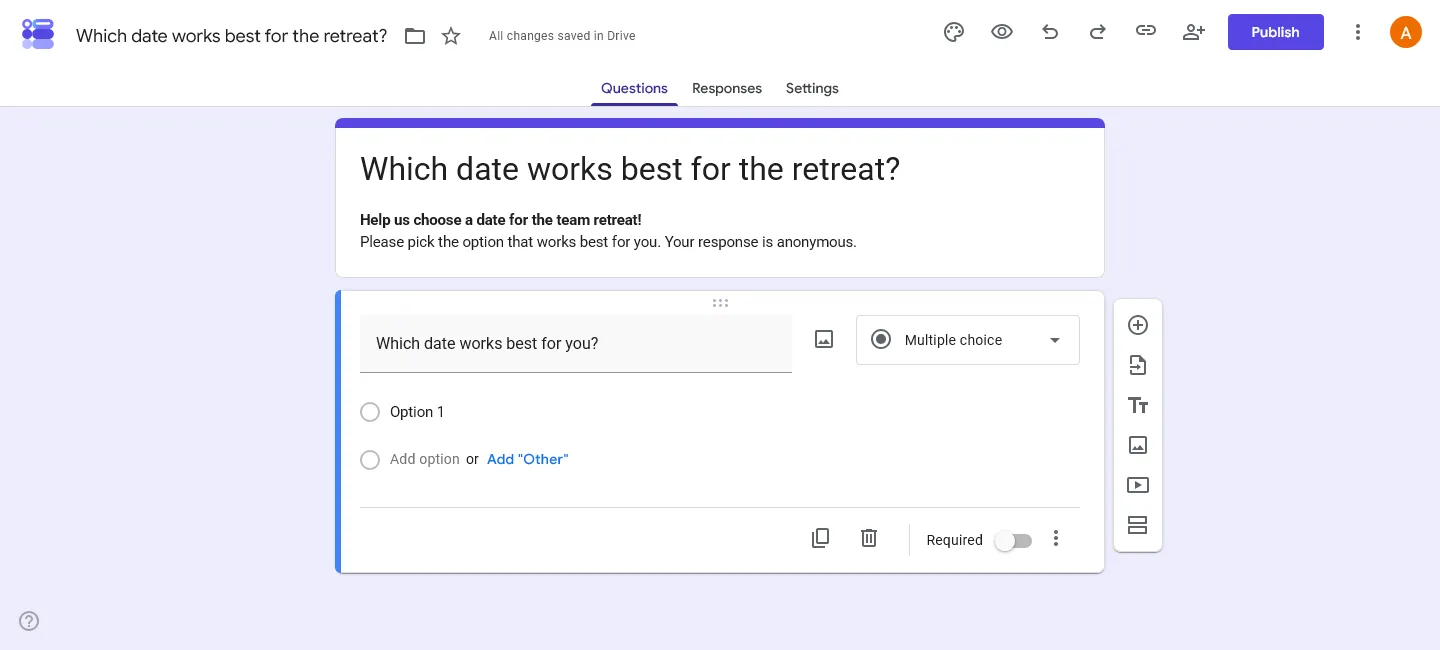1440x650 pixels.
Task: Add a new question from sidebar
Action: click(1138, 325)
